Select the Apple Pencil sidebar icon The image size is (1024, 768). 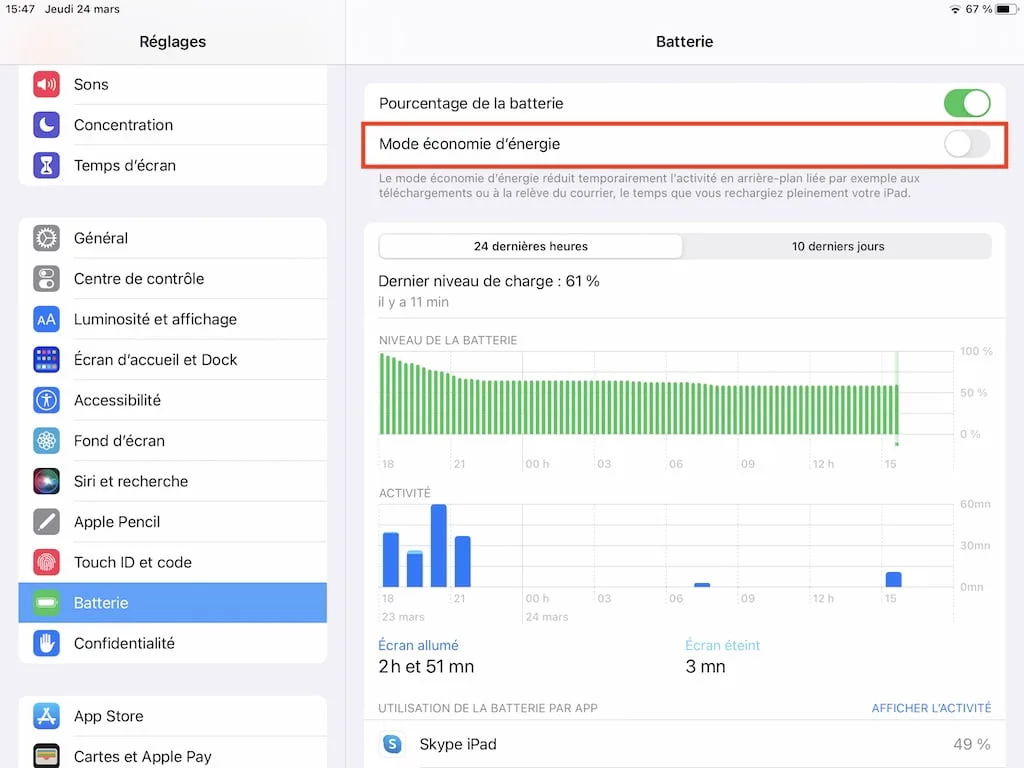(x=47, y=521)
